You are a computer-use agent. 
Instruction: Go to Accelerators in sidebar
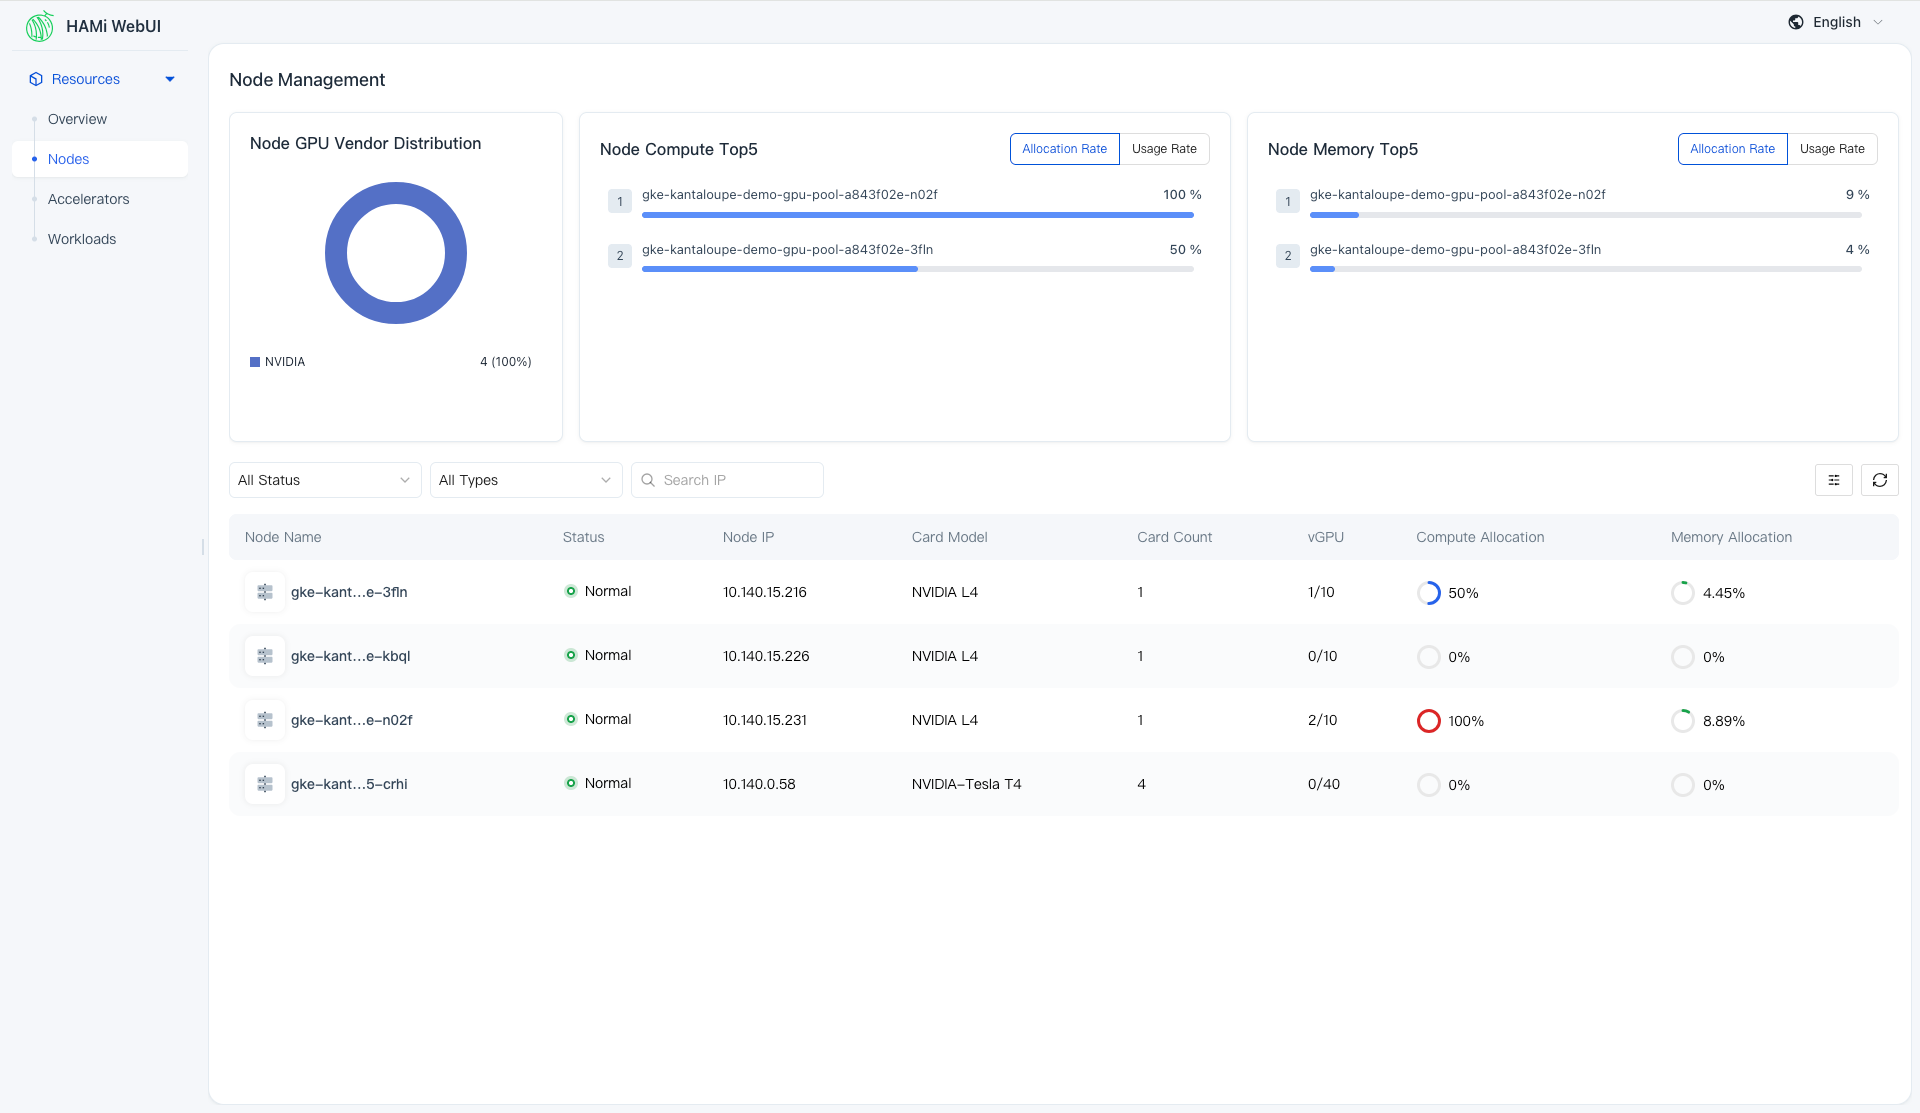tap(88, 199)
